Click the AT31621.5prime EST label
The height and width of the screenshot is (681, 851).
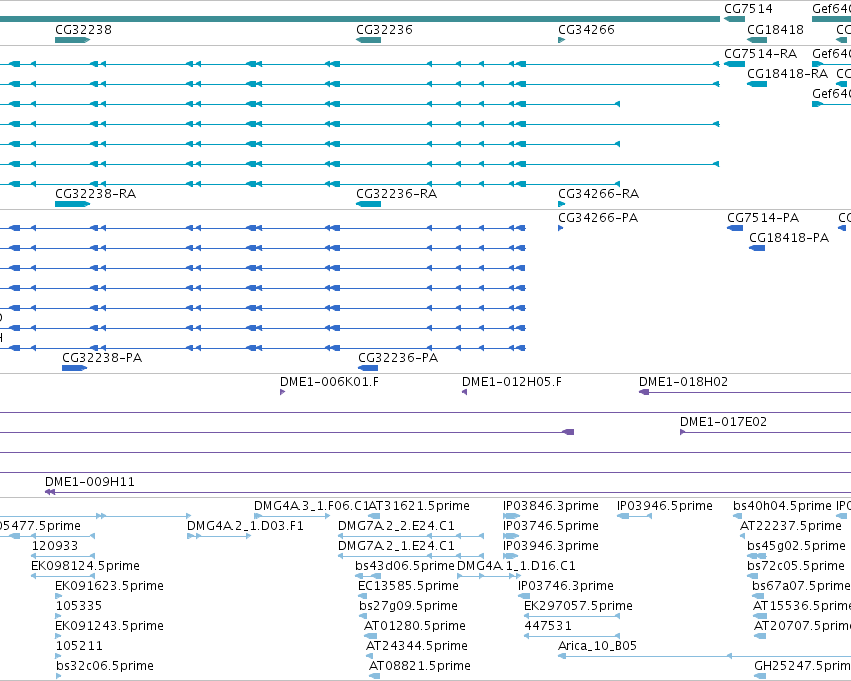pos(419,506)
